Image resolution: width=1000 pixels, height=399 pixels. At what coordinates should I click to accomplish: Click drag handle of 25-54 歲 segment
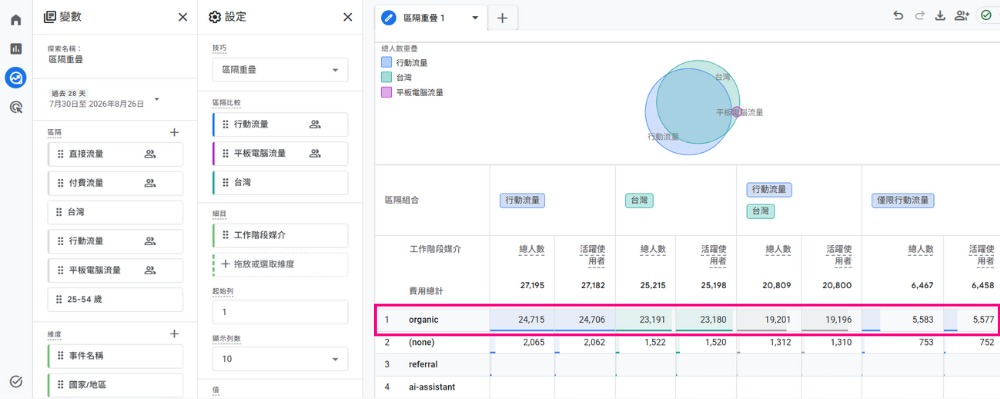60,299
